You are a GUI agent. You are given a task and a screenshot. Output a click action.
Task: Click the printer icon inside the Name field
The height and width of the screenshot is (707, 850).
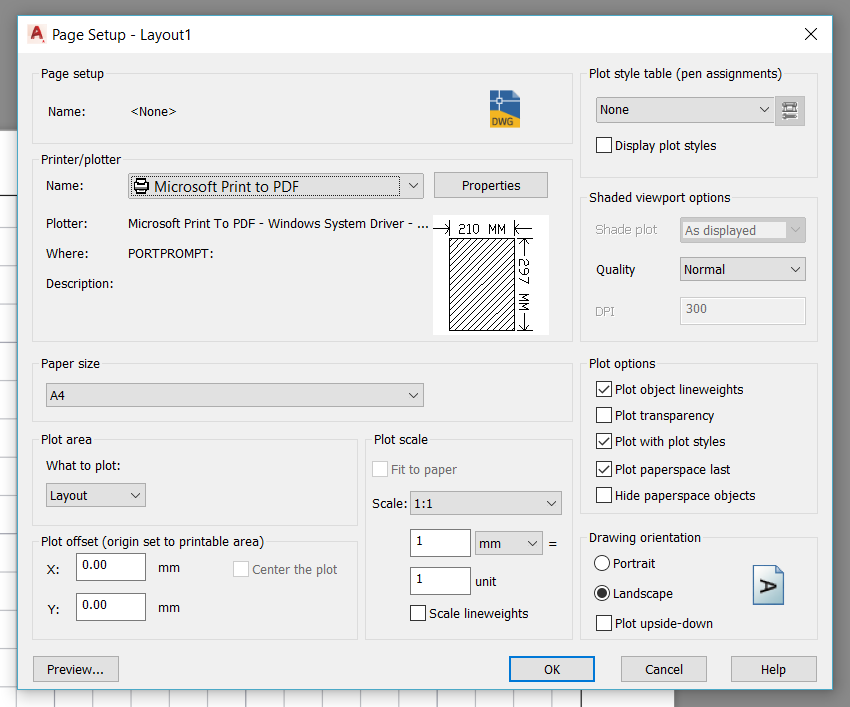[x=141, y=185]
